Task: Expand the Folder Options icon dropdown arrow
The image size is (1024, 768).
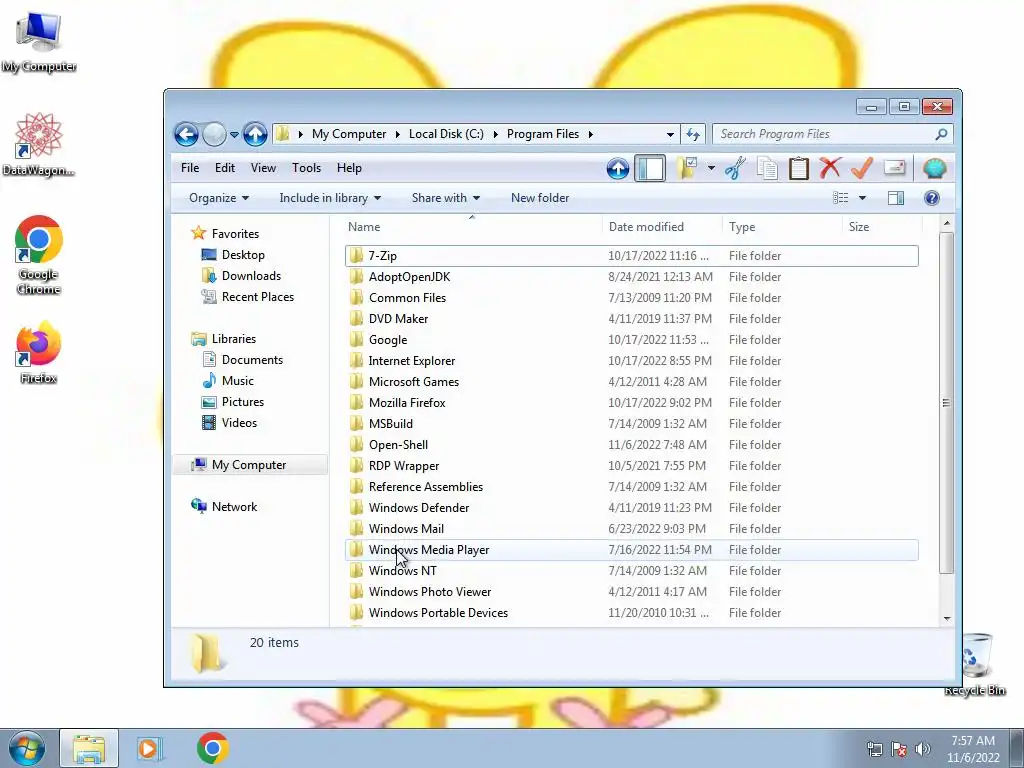Action: click(x=711, y=168)
